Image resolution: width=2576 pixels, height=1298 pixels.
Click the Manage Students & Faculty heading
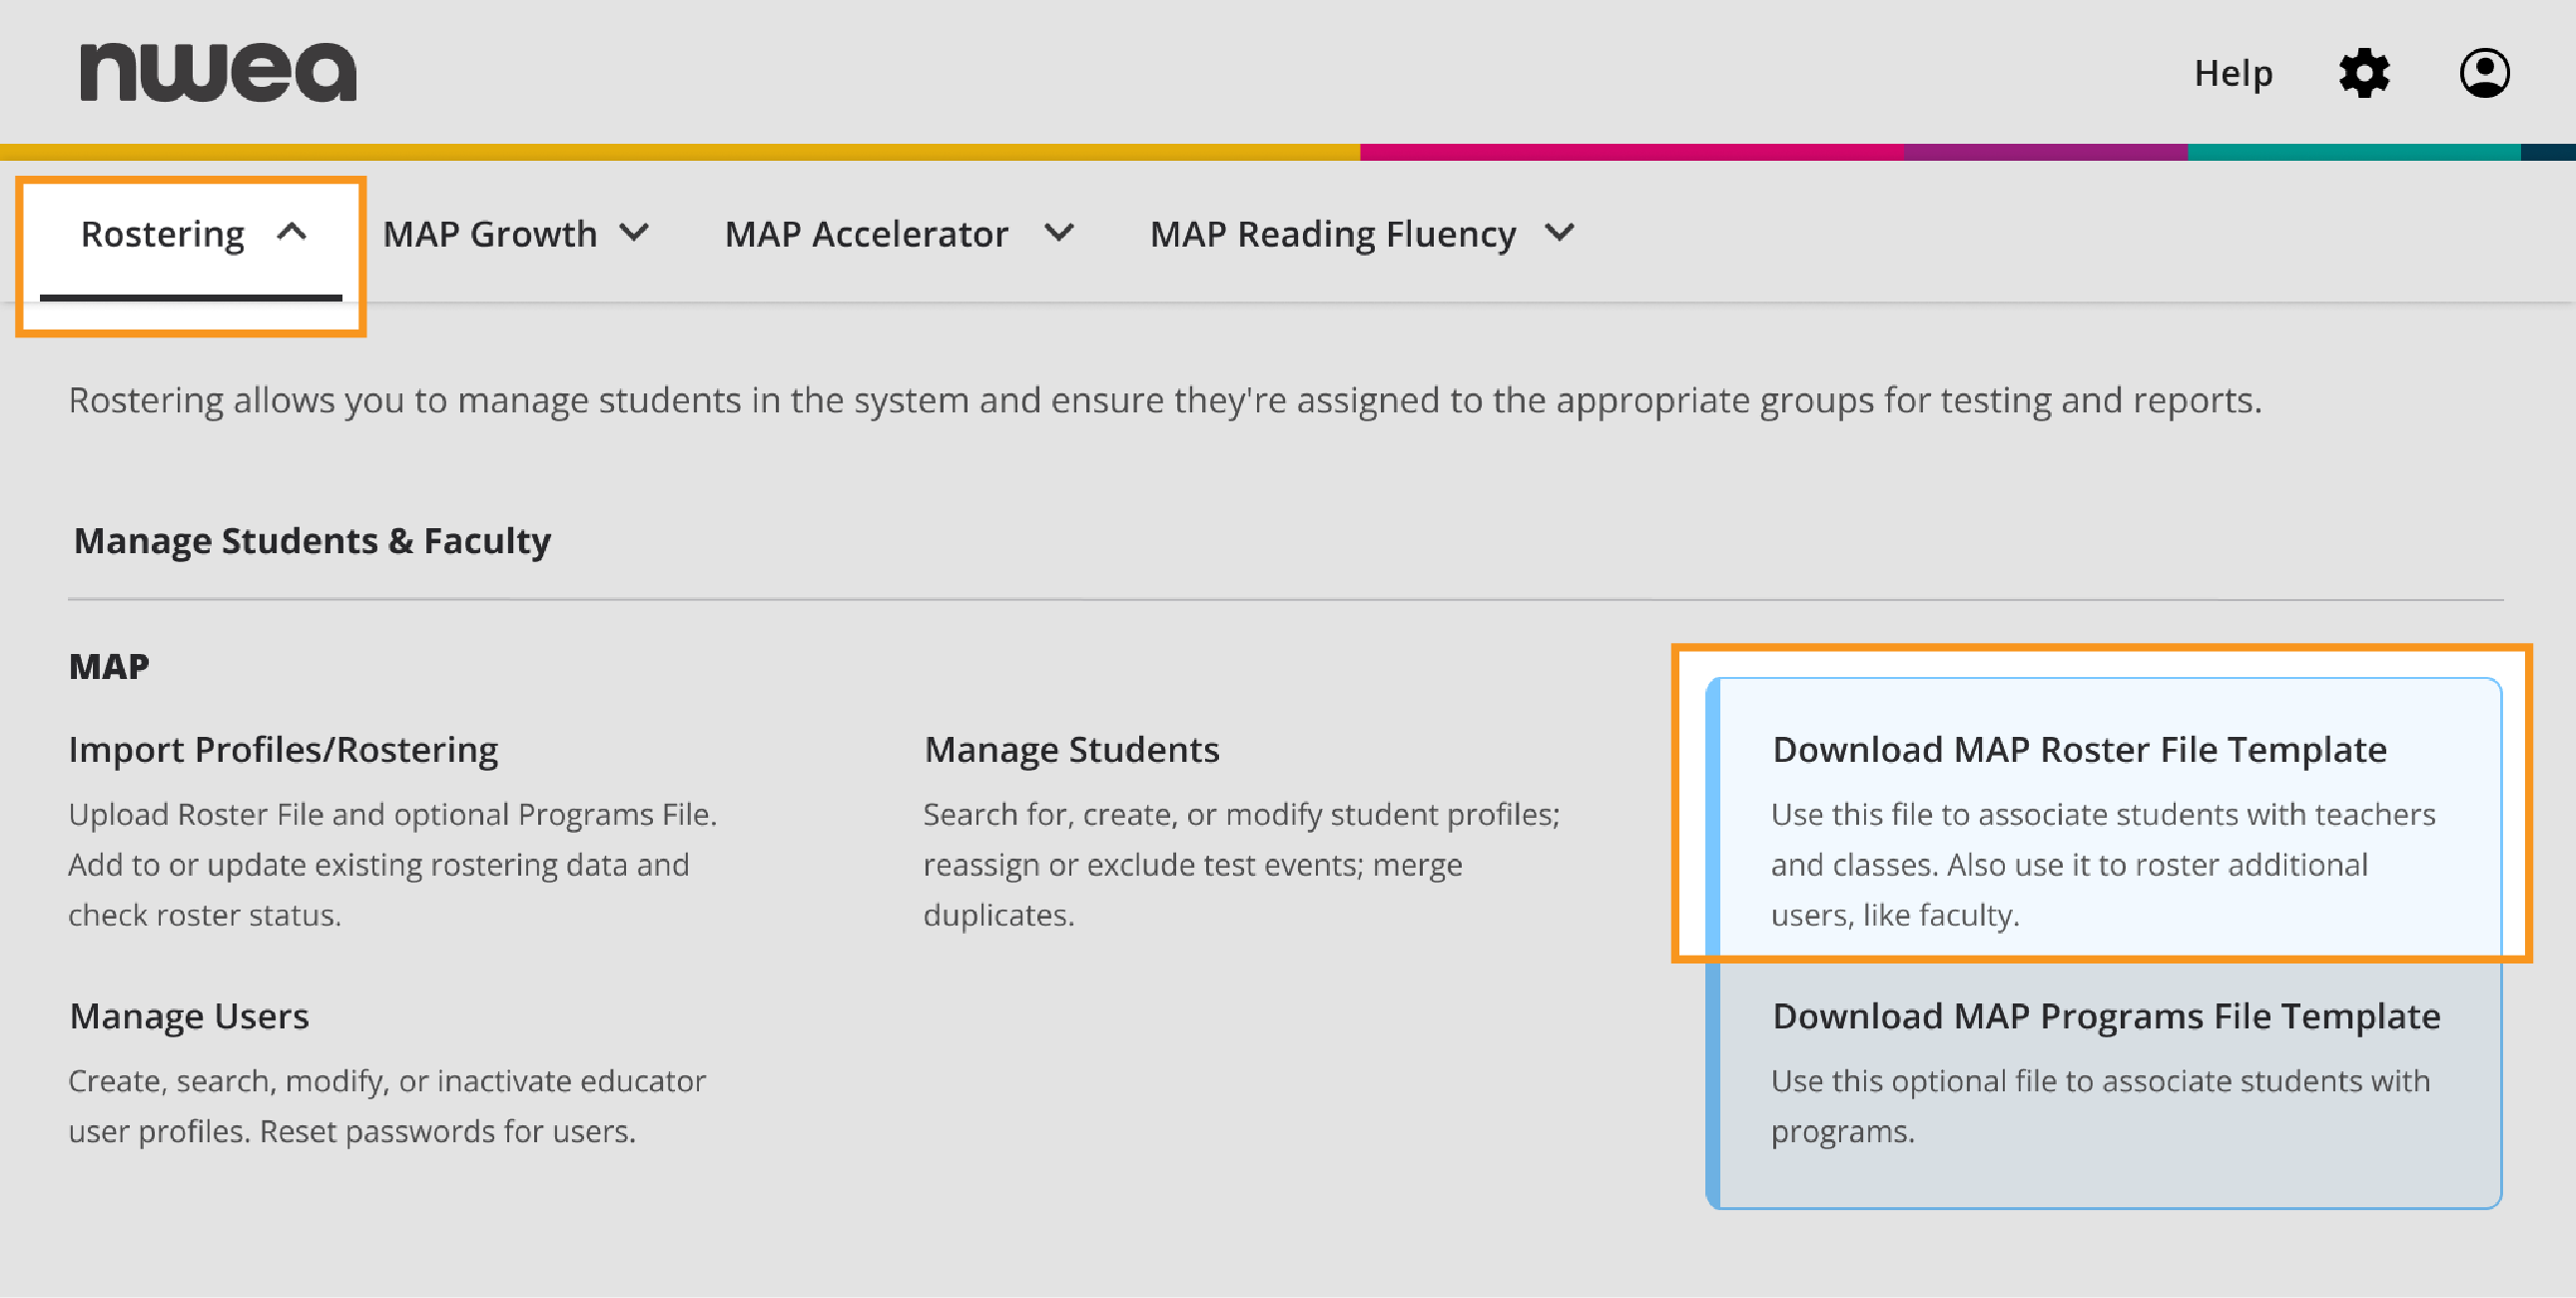(x=312, y=541)
